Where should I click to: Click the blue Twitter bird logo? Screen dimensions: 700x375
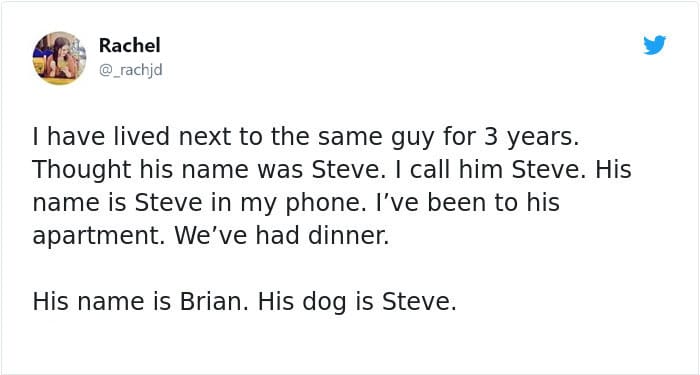[x=654, y=45]
